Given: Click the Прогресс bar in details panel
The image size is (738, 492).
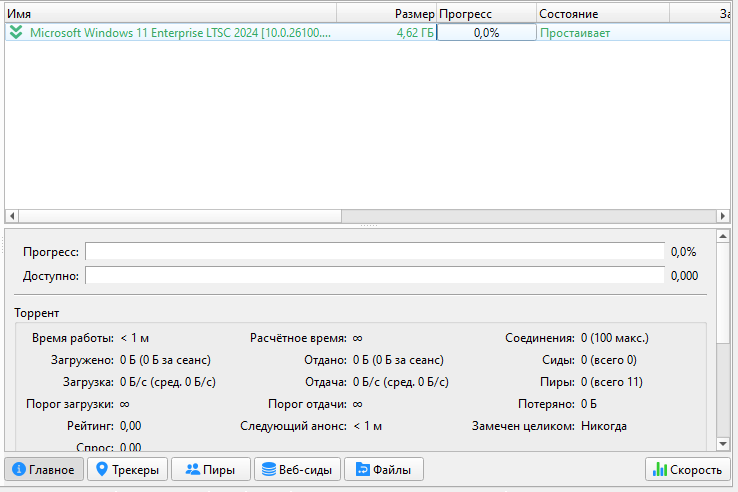Looking at the screenshot, I should point(375,251).
